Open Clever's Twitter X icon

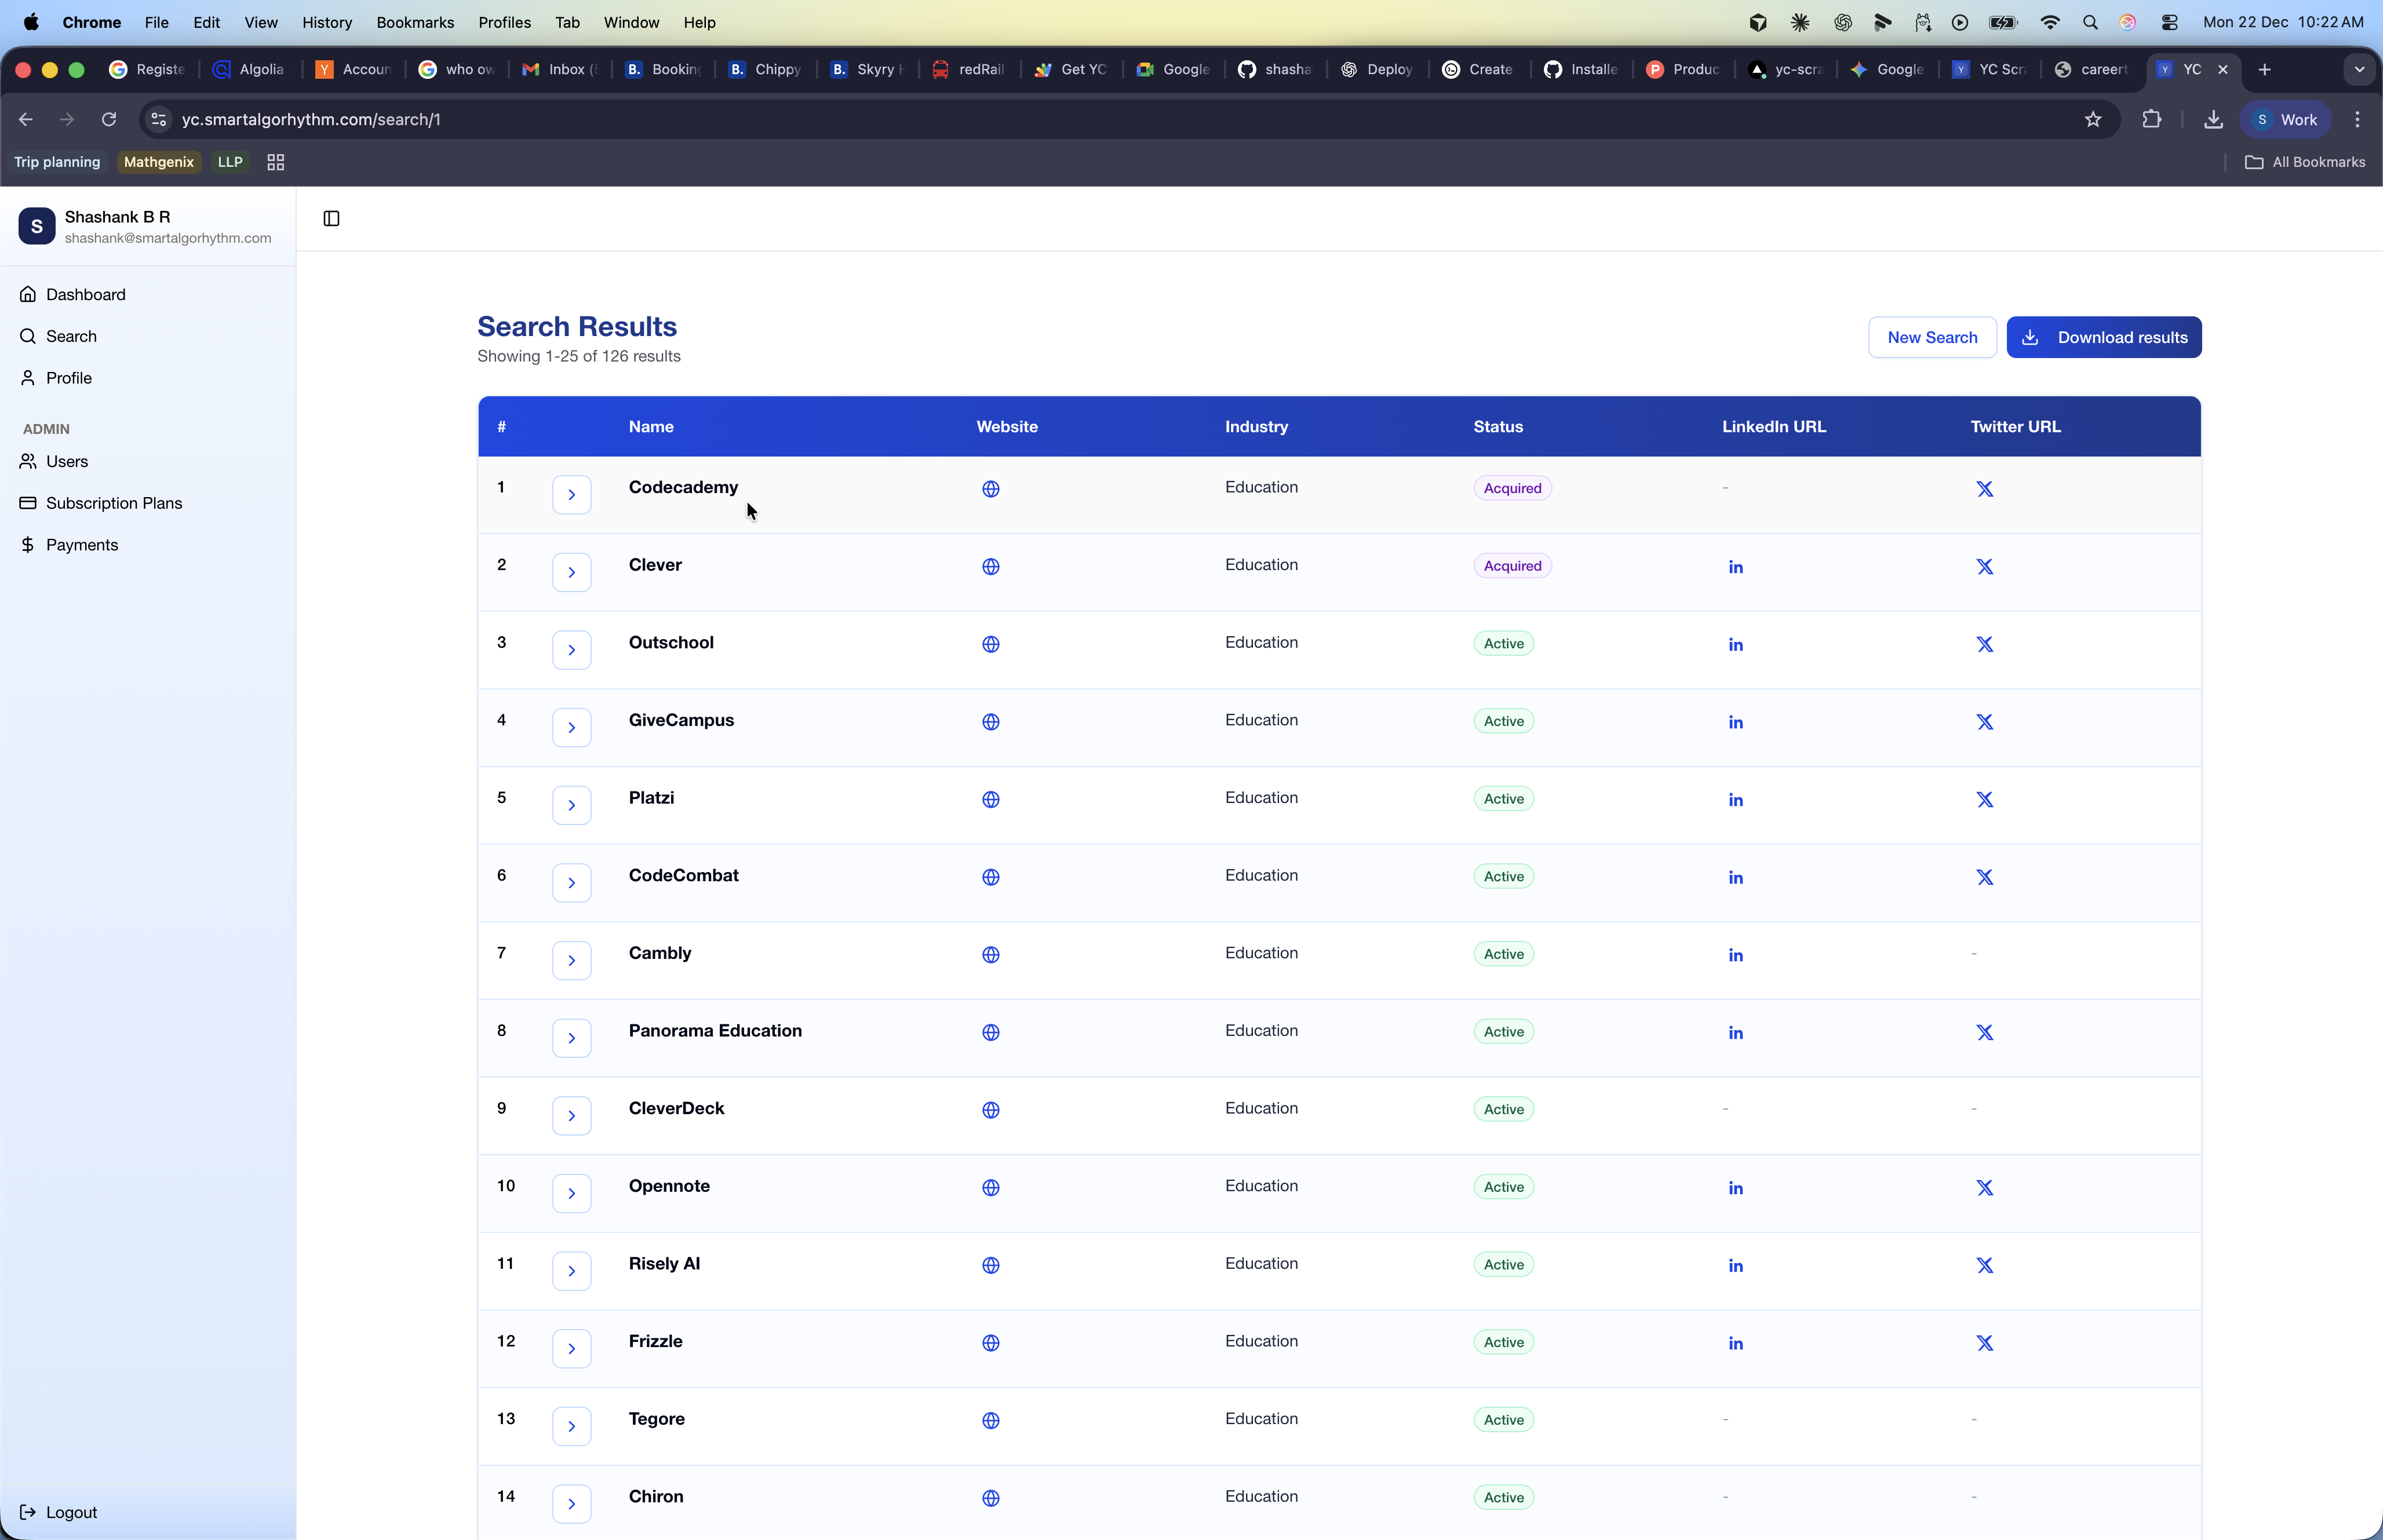pos(1984,566)
